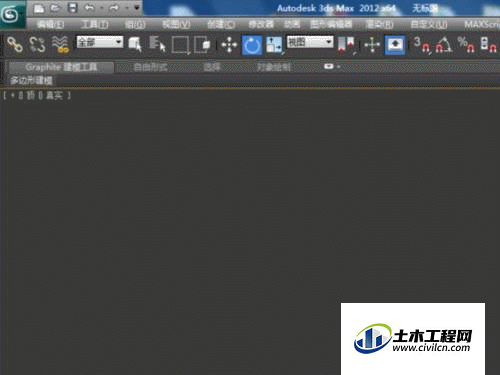
Task: Click the New Scene icon in title bar
Action: point(39,8)
